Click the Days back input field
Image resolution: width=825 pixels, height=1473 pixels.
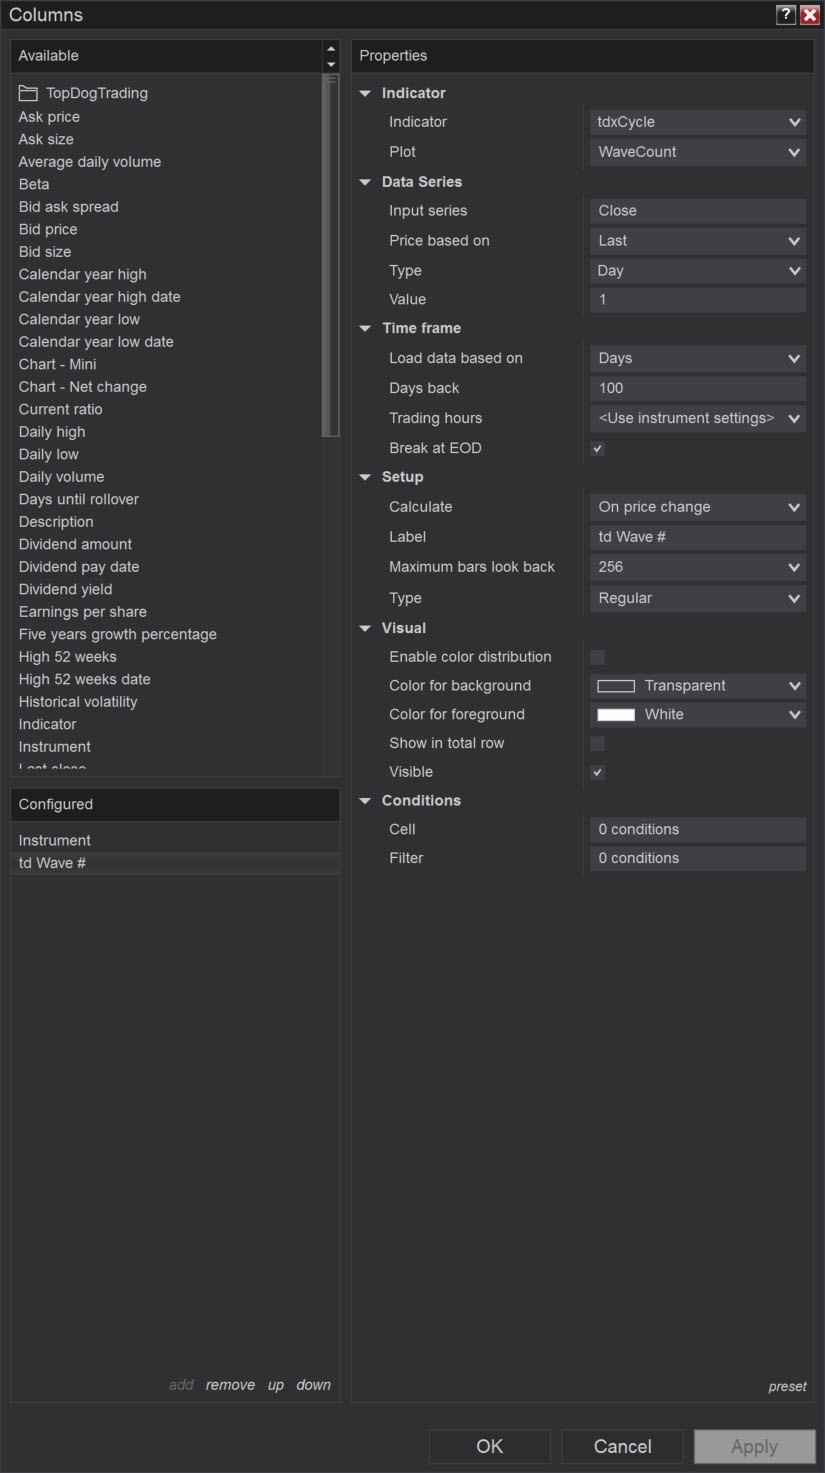click(x=697, y=388)
